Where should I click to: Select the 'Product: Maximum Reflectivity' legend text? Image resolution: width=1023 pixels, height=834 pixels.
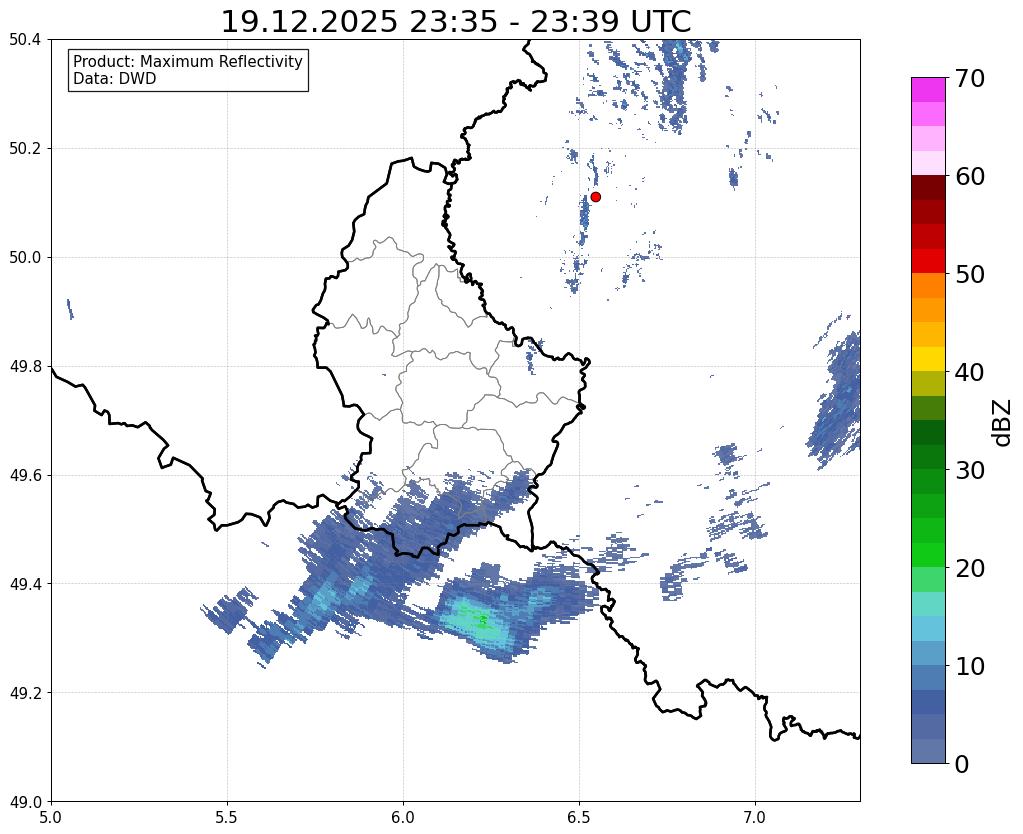pos(188,61)
